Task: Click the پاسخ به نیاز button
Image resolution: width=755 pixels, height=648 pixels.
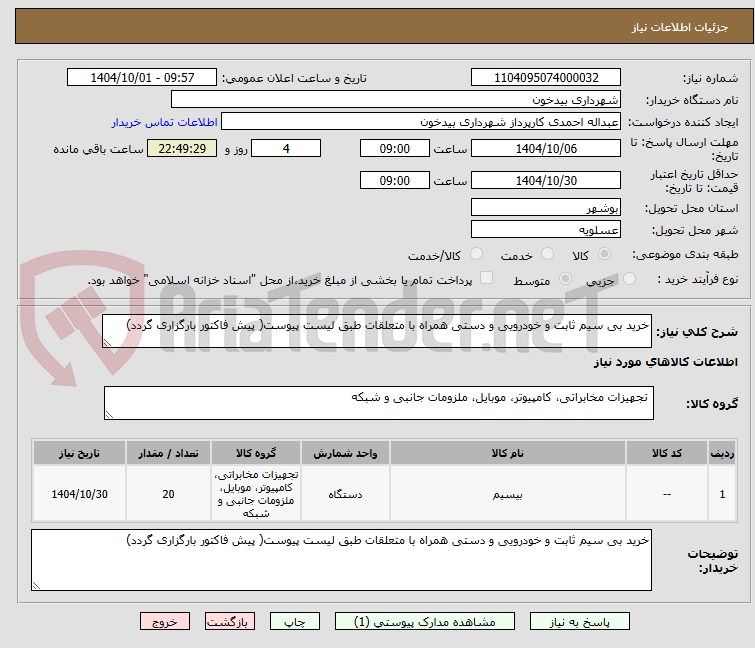Action: coord(579,622)
